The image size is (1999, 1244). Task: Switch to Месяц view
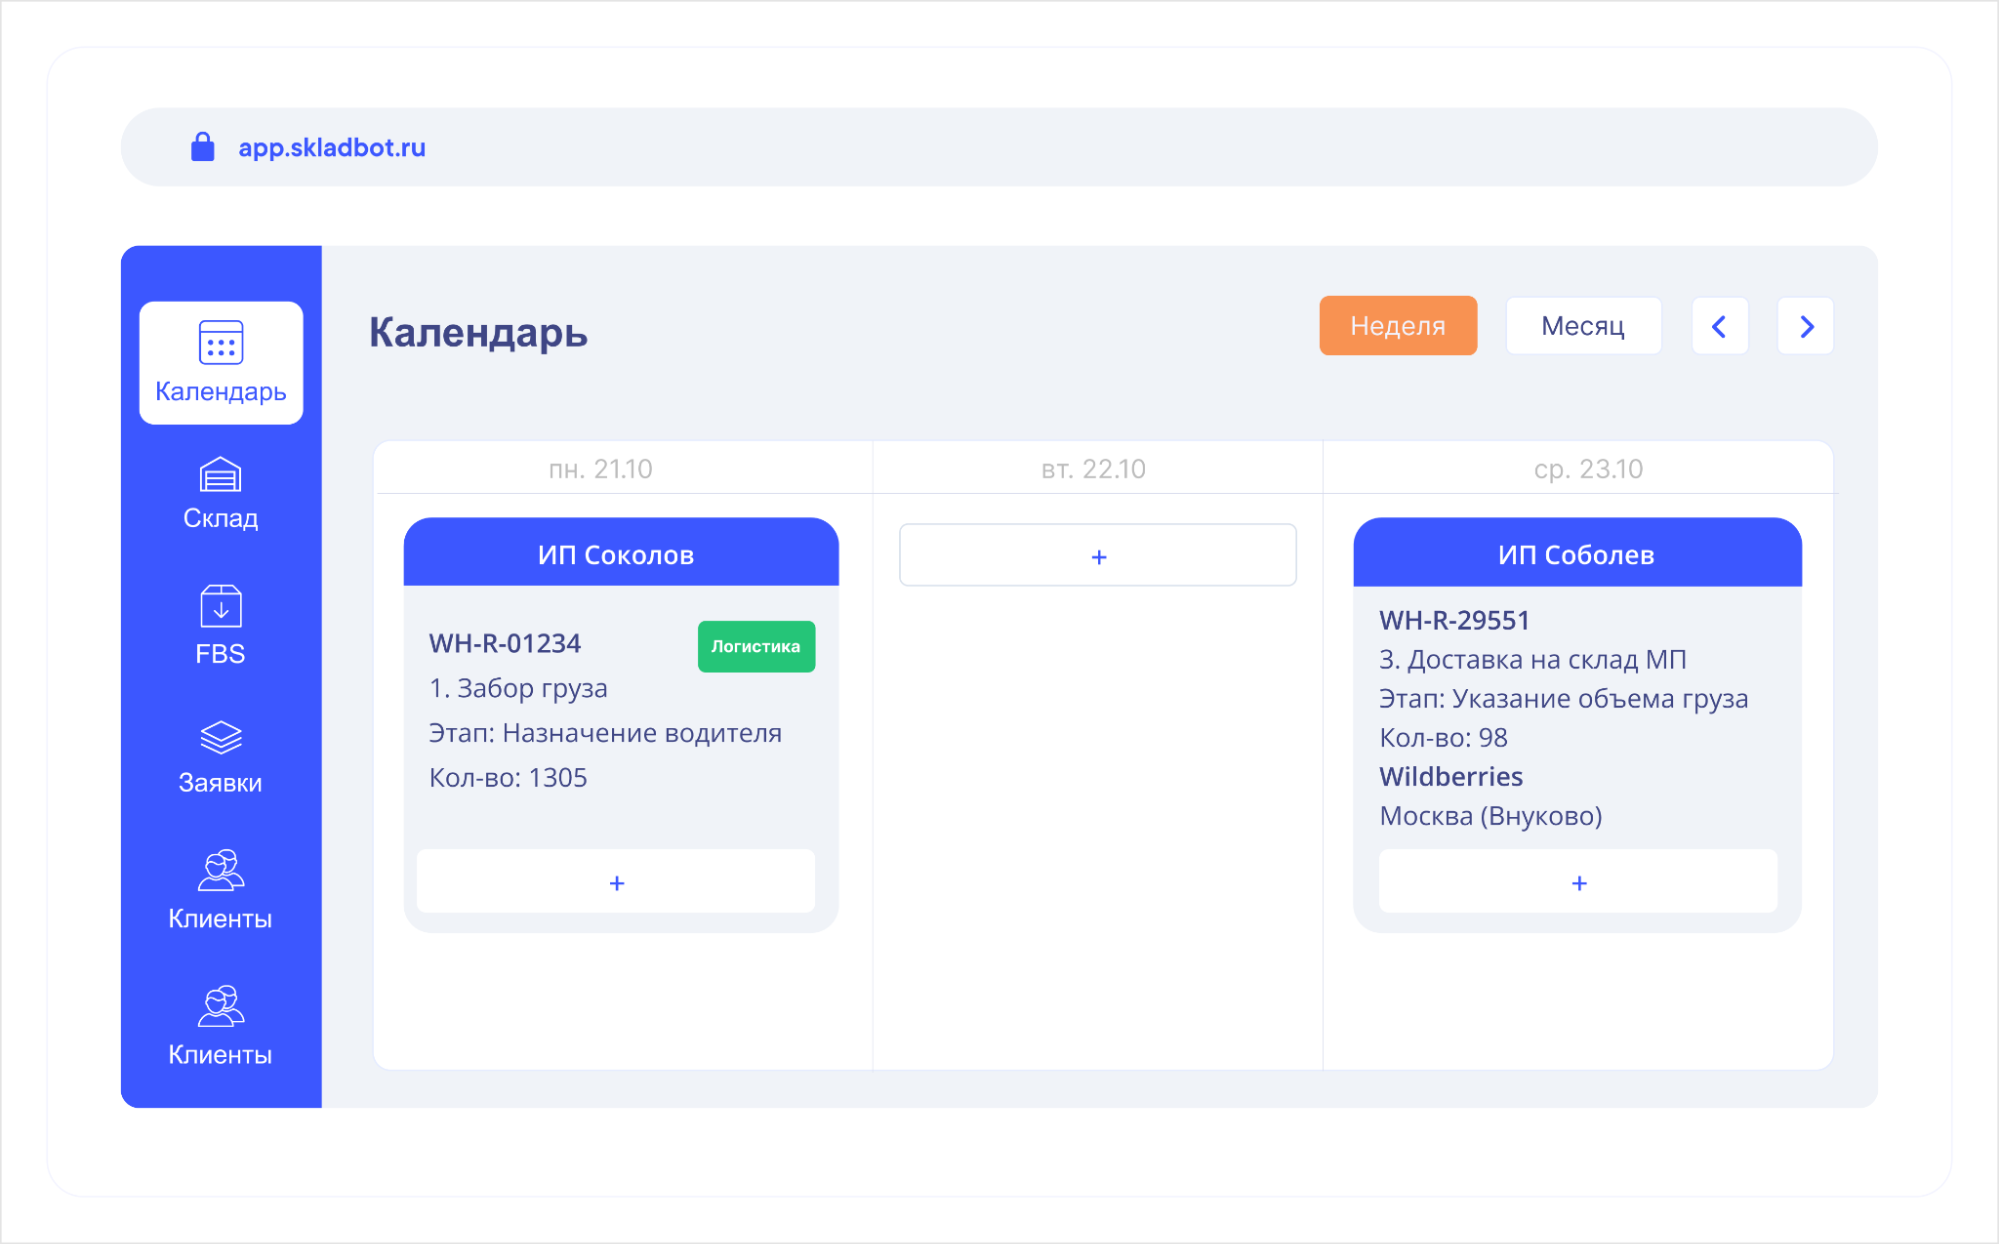pyautogui.click(x=1583, y=326)
